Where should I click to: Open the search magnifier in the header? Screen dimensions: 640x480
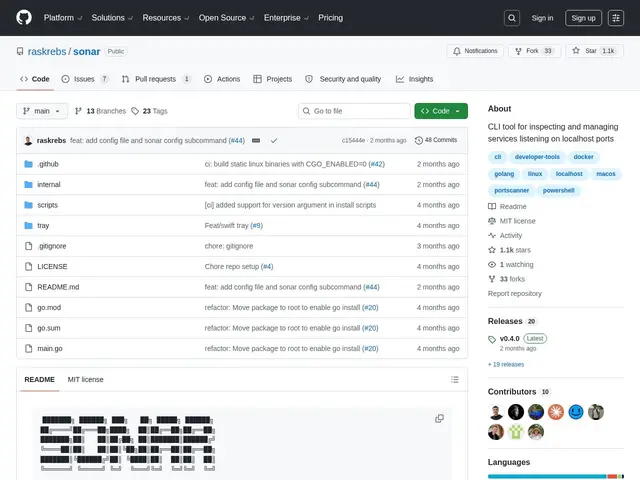coord(511,18)
